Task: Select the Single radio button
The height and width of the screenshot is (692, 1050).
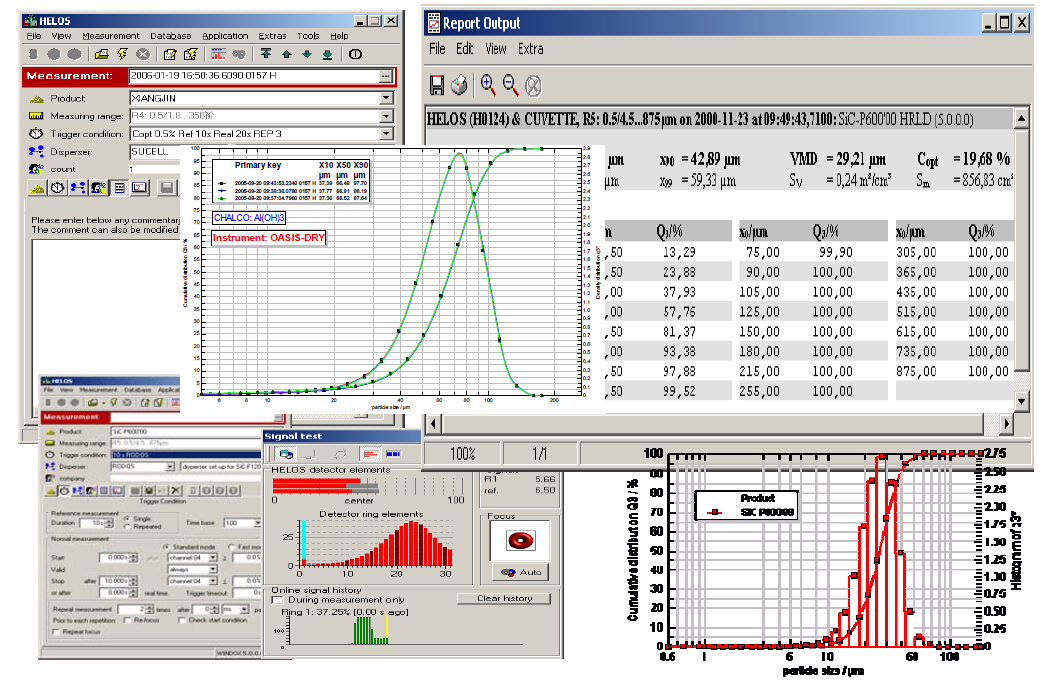Action: 127,518
